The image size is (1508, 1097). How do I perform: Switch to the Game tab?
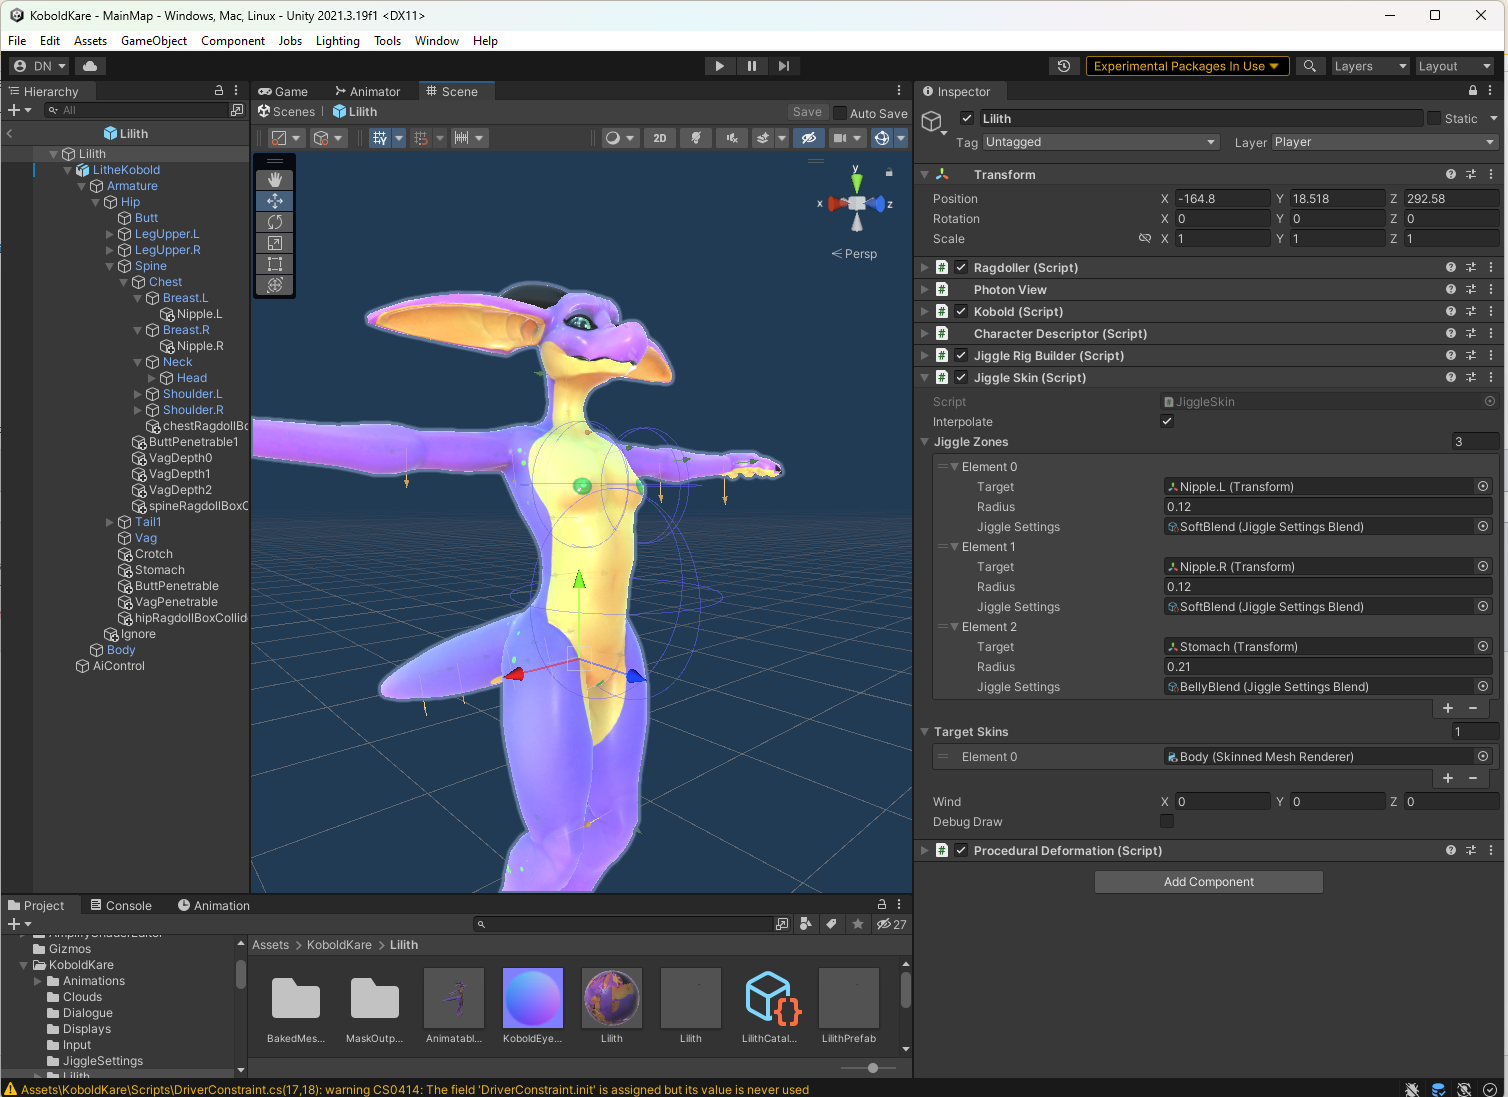pos(284,91)
